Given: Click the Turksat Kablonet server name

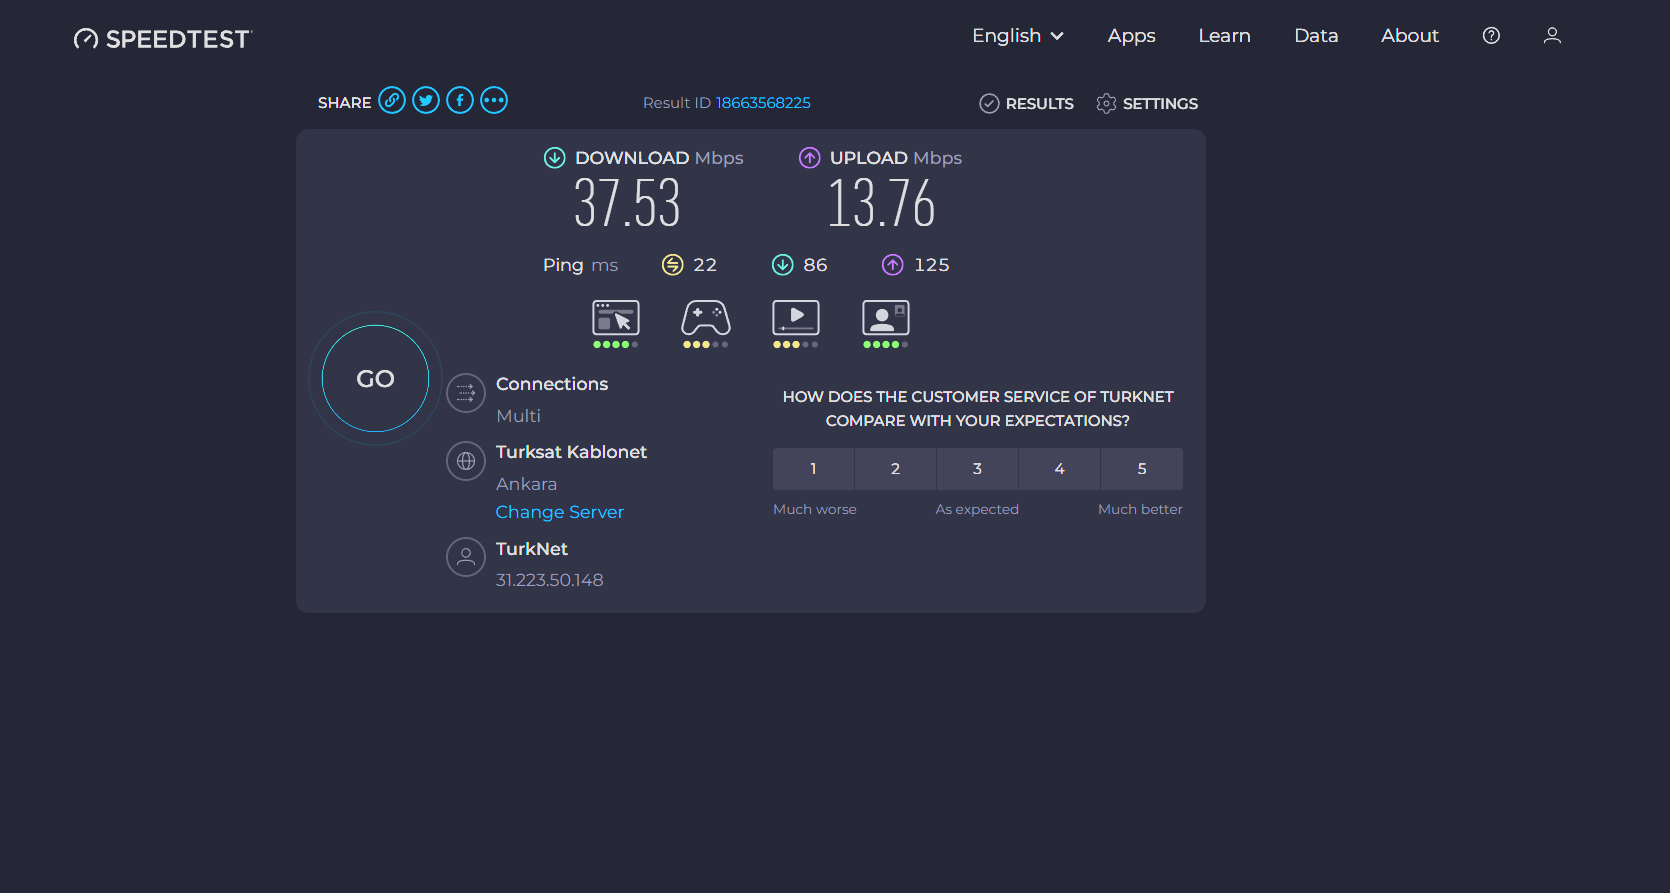Looking at the screenshot, I should tap(571, 452).
